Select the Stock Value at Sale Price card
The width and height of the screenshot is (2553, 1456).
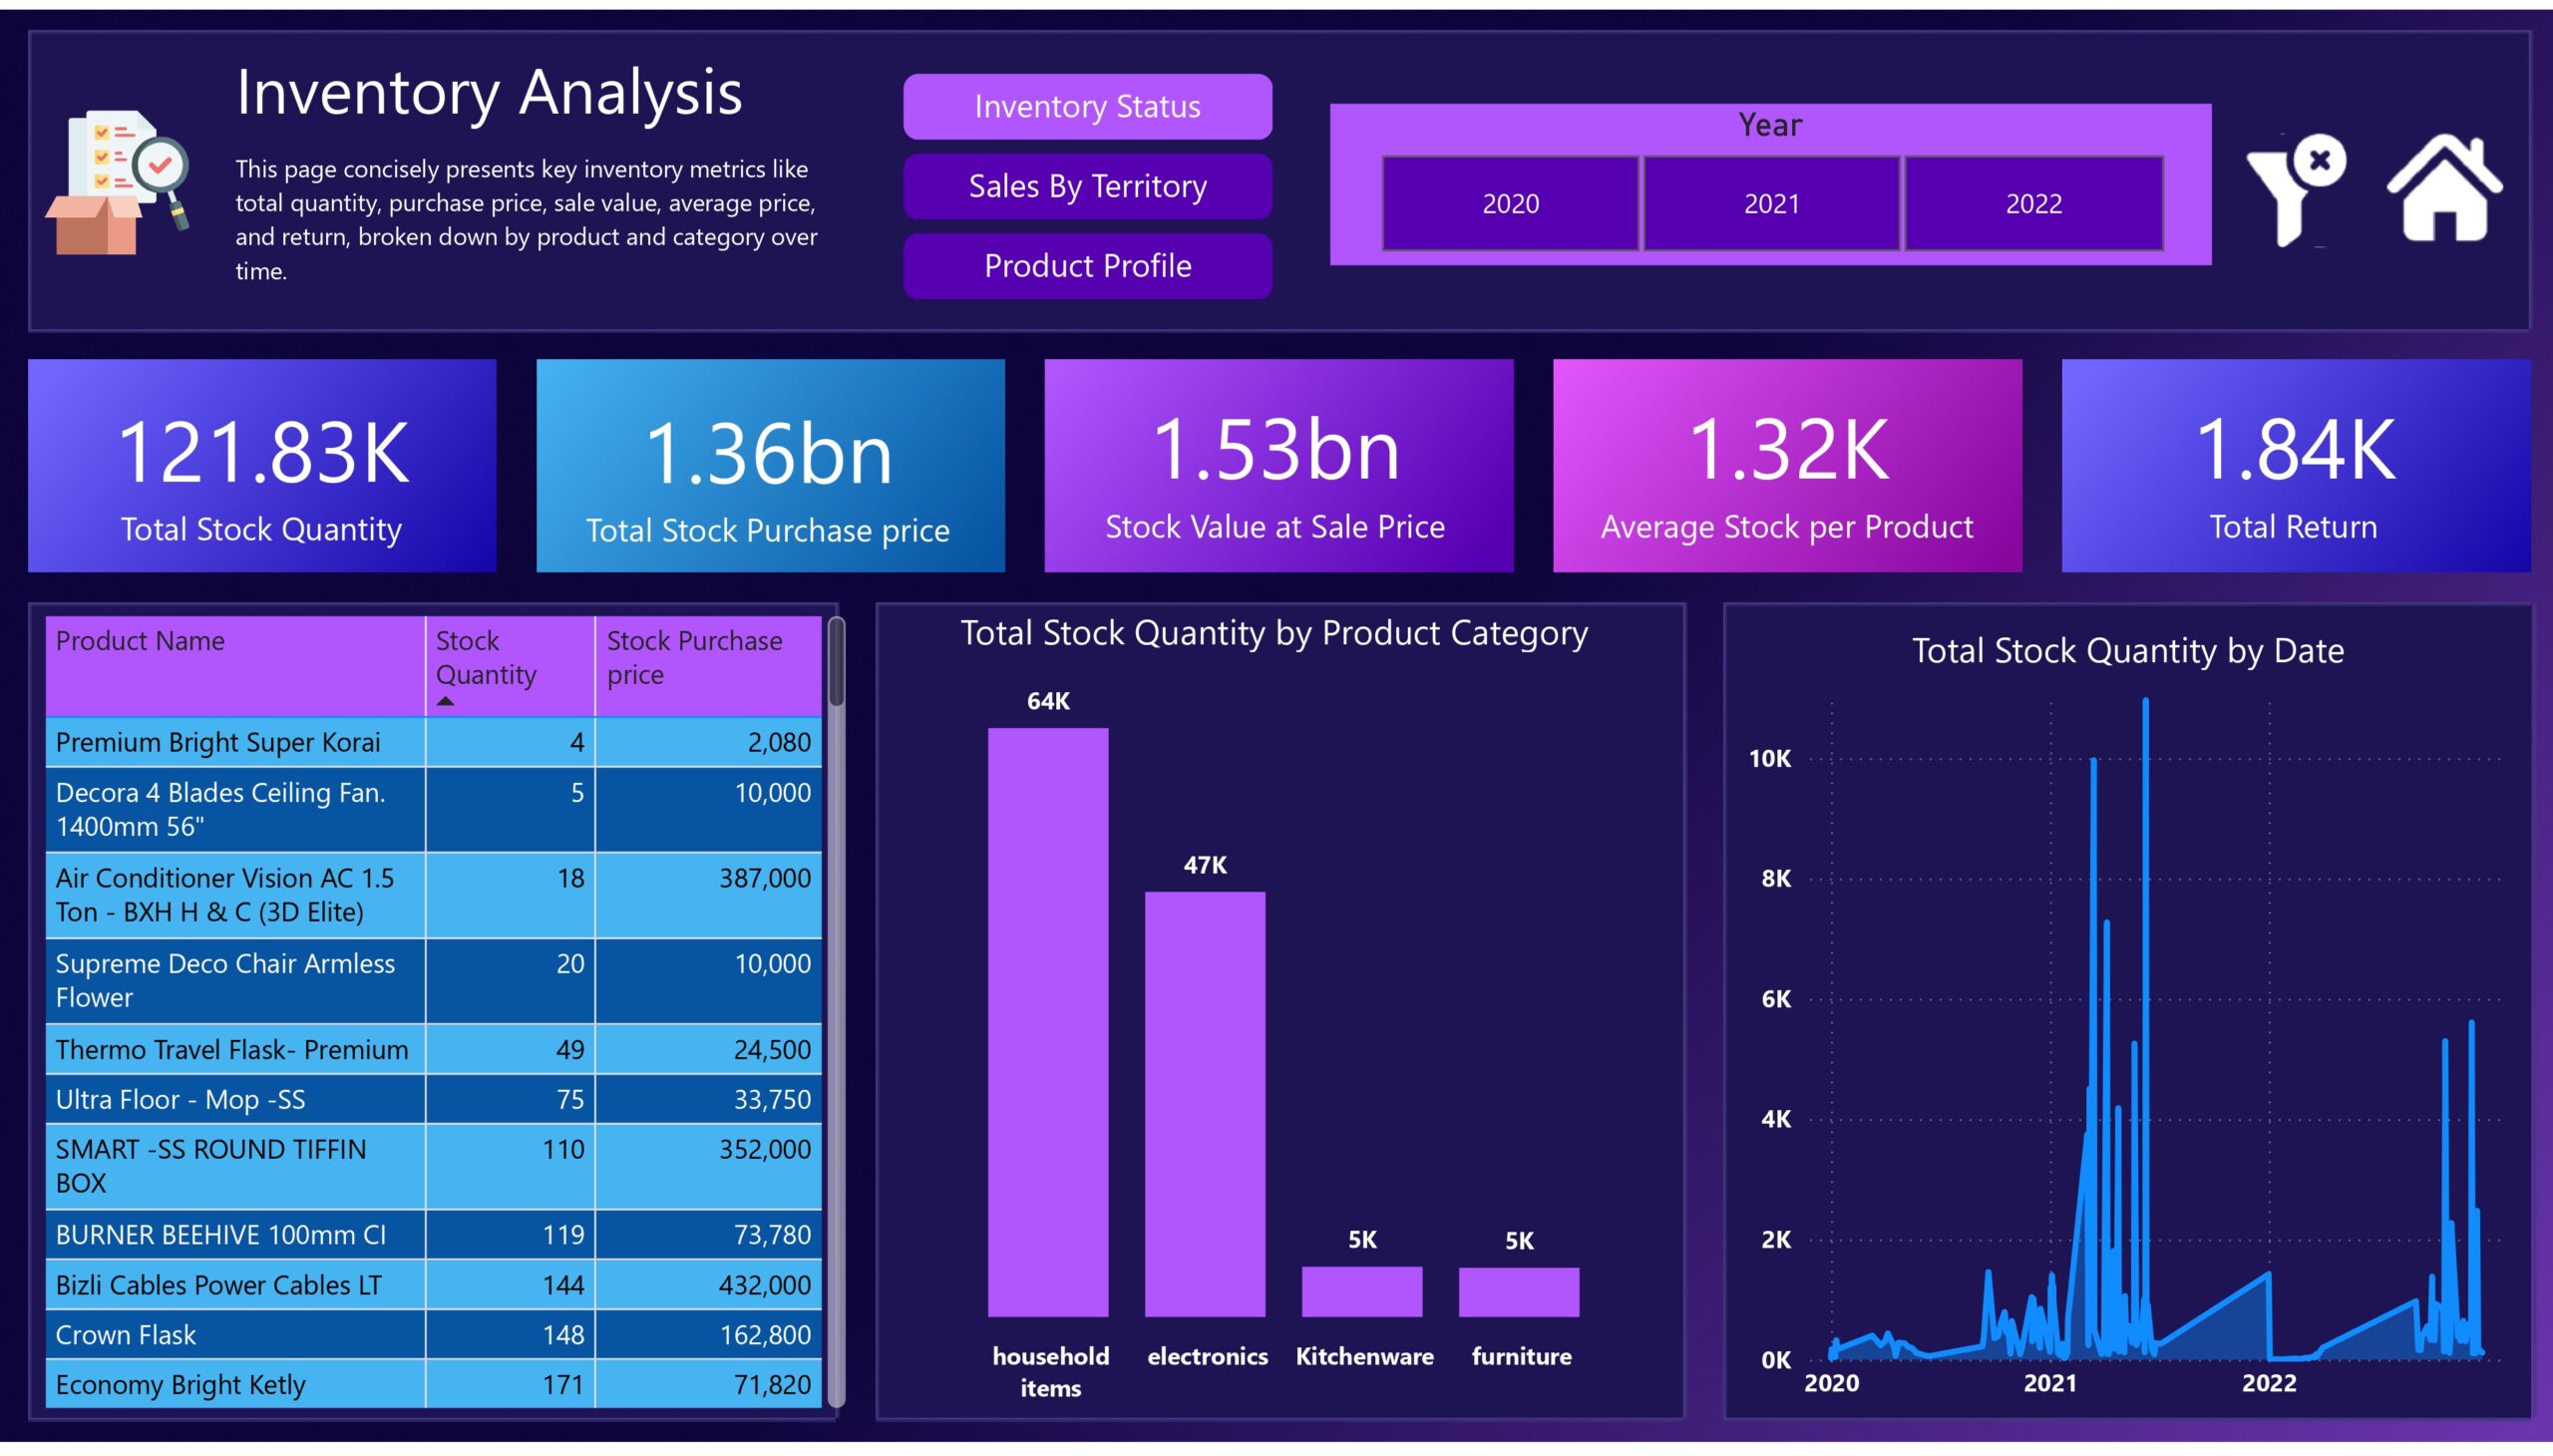(1279, 466)
